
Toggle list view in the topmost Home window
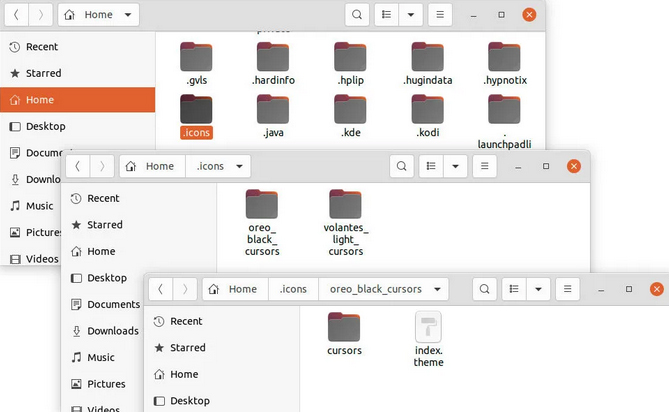pos(386,15)
